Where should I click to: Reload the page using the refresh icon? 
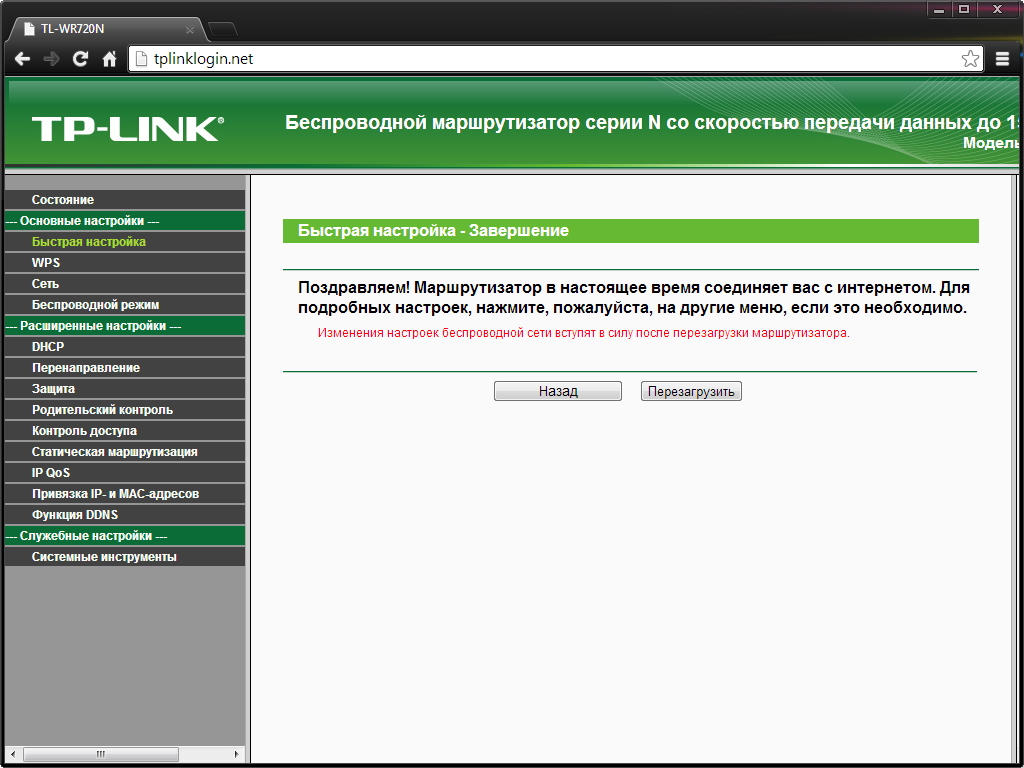tap(79, 59)
